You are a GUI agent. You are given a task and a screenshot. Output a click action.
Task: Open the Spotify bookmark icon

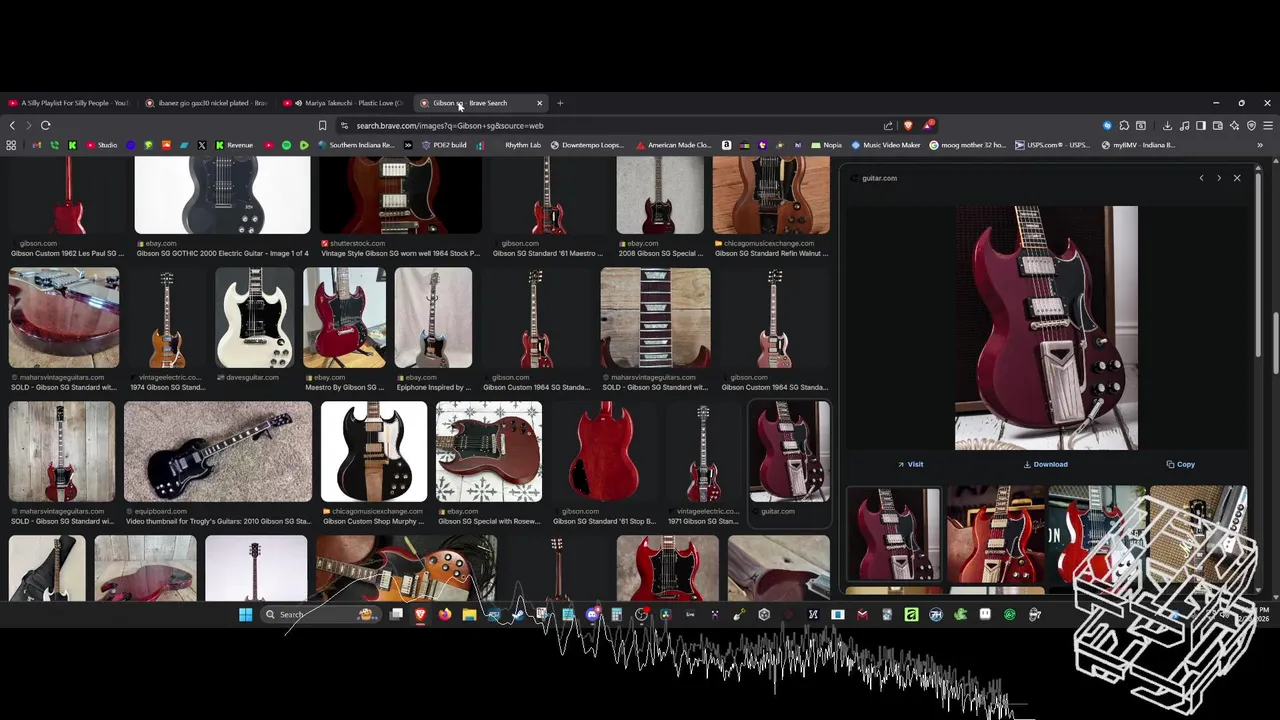[x=286, y=145]
